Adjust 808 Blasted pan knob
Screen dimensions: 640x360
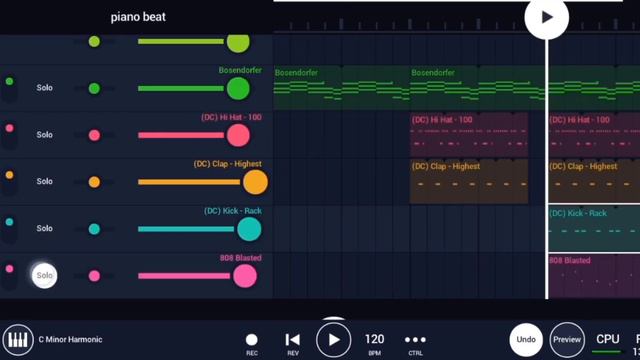(94, 276)
